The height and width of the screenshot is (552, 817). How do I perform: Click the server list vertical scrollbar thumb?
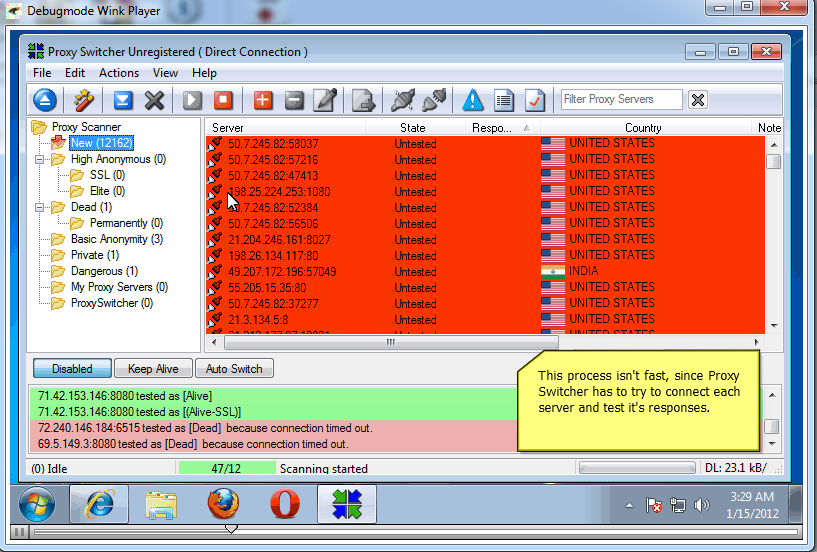click(x=774, y=162)
